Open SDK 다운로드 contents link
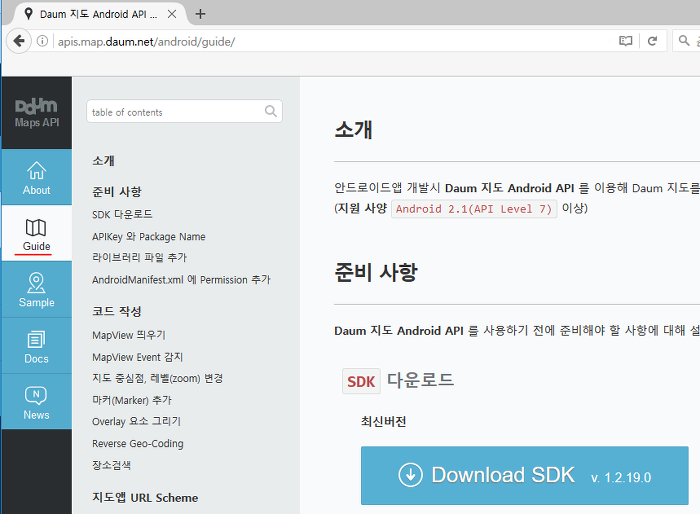 click(x=122, y=214)
